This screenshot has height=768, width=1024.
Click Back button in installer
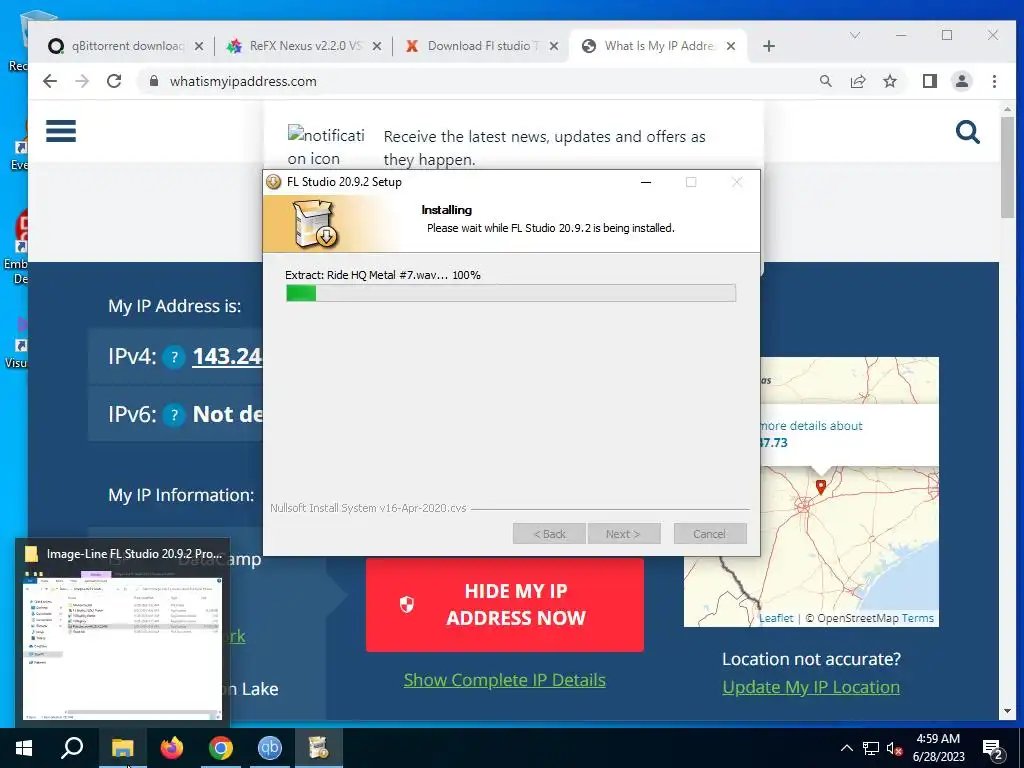(x=549, y=534)
